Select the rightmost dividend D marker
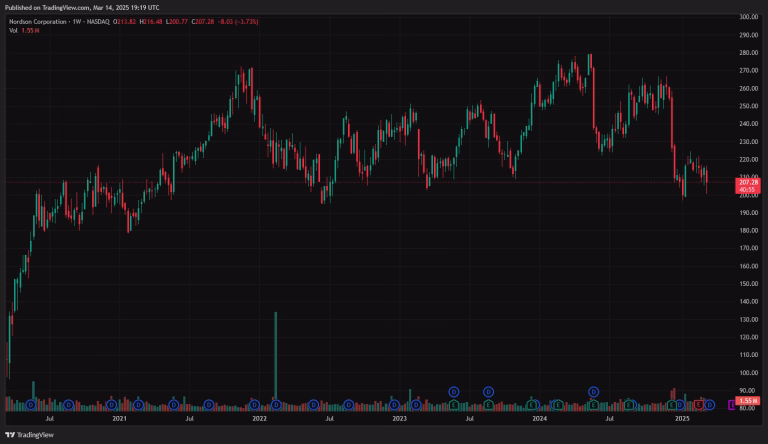Viewport: 768px width, 444px height. click(x=709, y=404)
